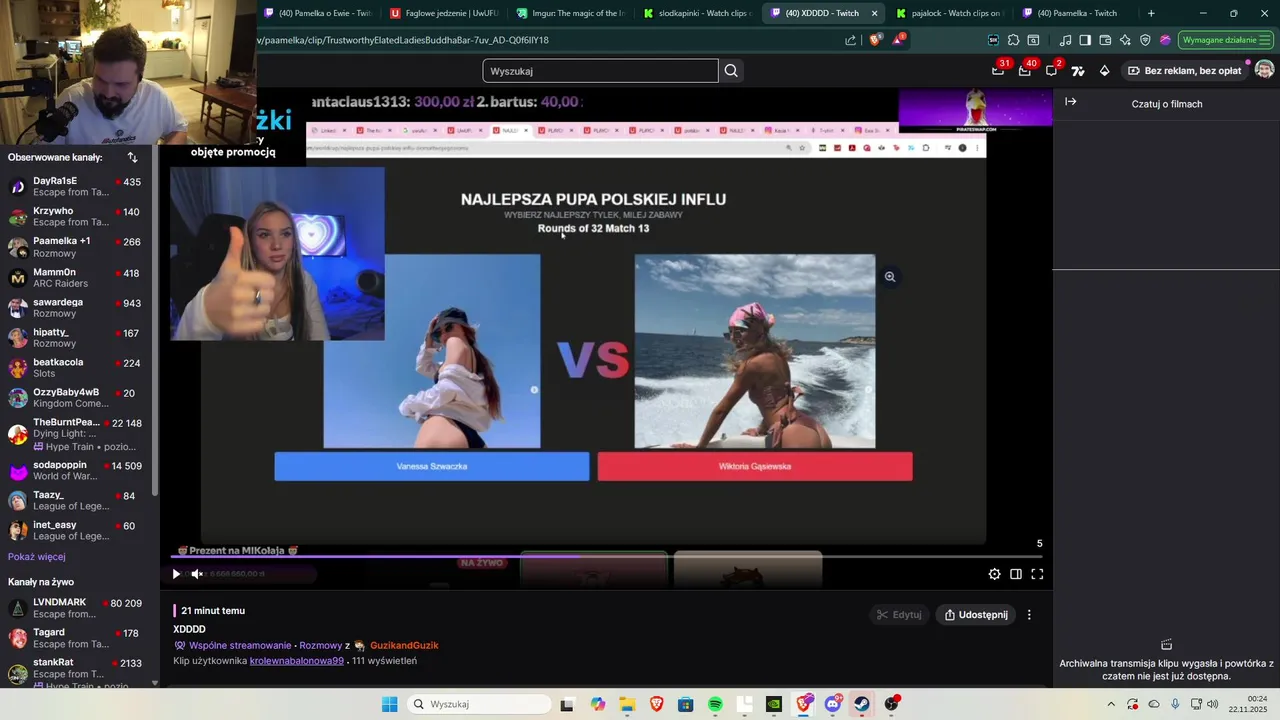Open Discord from taskbar
The height and width of the screenshot is (720, 1280).
[x=832, y=704]
